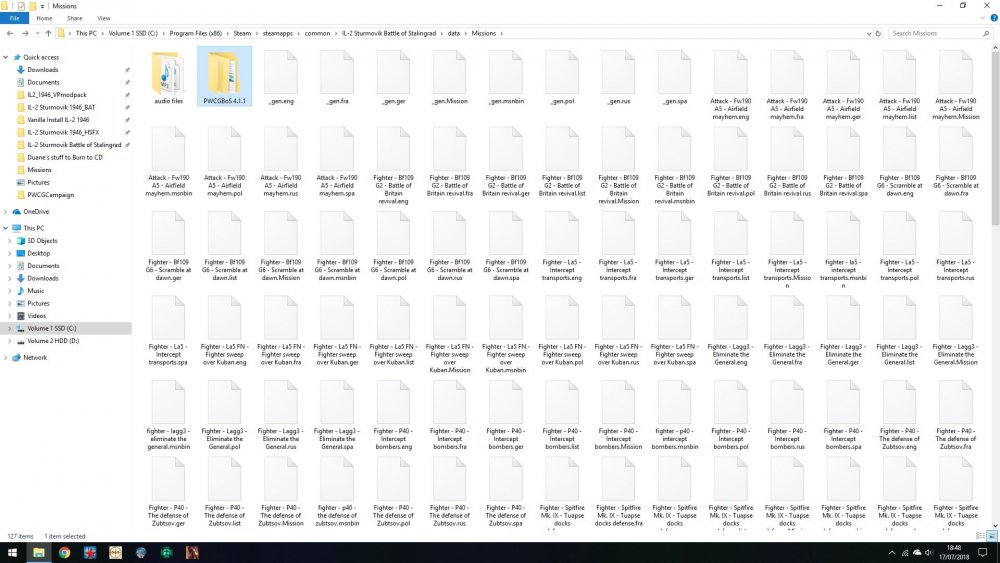Navigate to common in breadcrumb path
Image resolution: width=1000 pixels, height=563 pixels.
coord(317,33)
